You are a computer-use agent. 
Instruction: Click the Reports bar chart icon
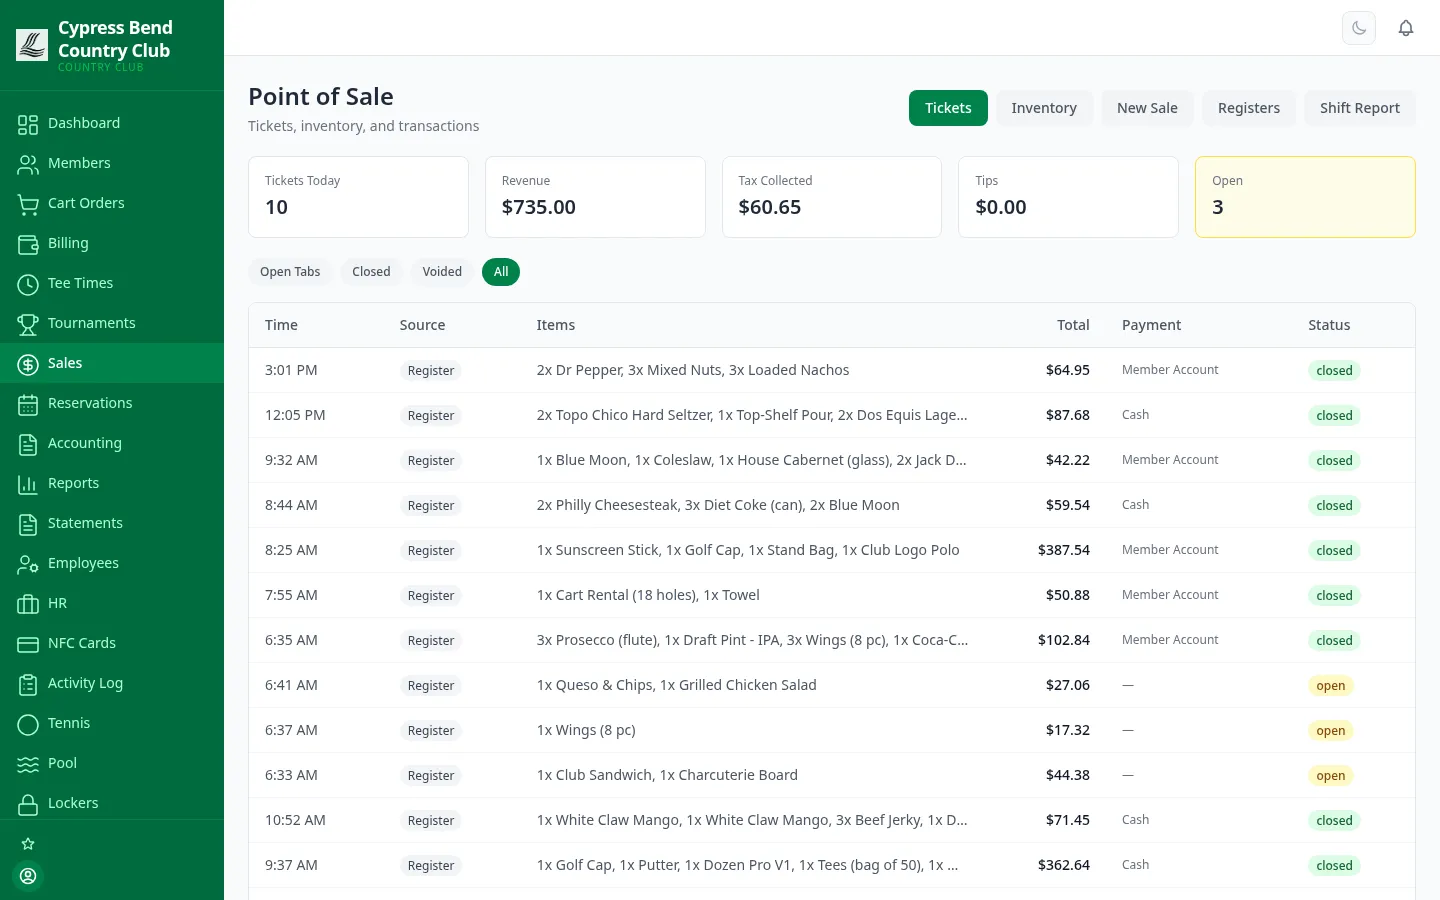(x=28, y=484)
